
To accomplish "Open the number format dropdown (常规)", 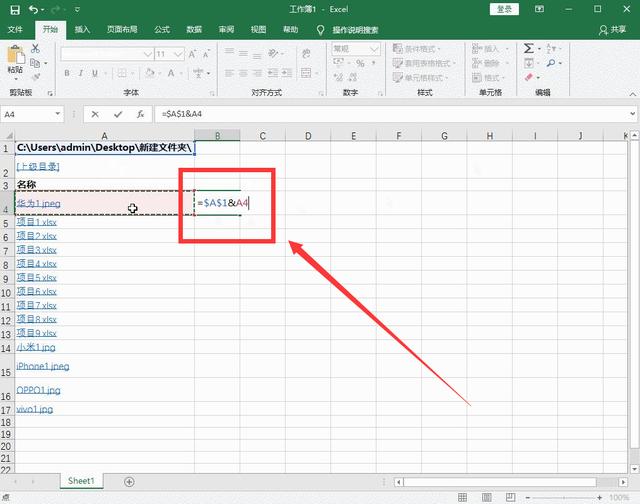I will [x=374, y=48].
